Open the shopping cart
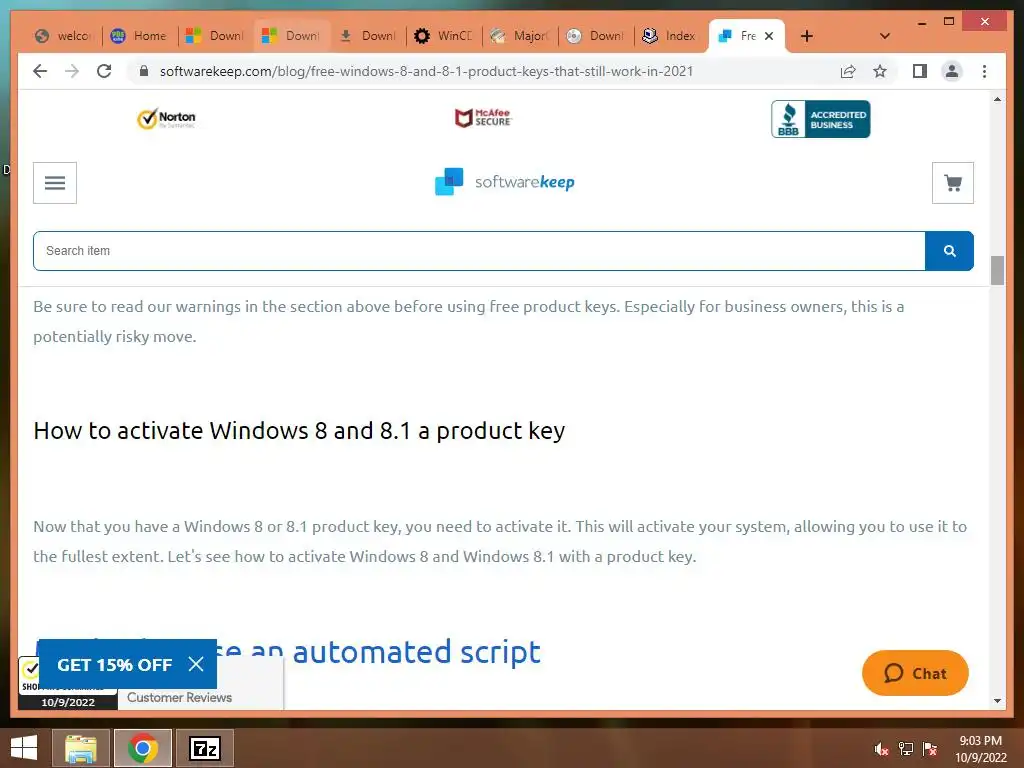 point(953,183)
